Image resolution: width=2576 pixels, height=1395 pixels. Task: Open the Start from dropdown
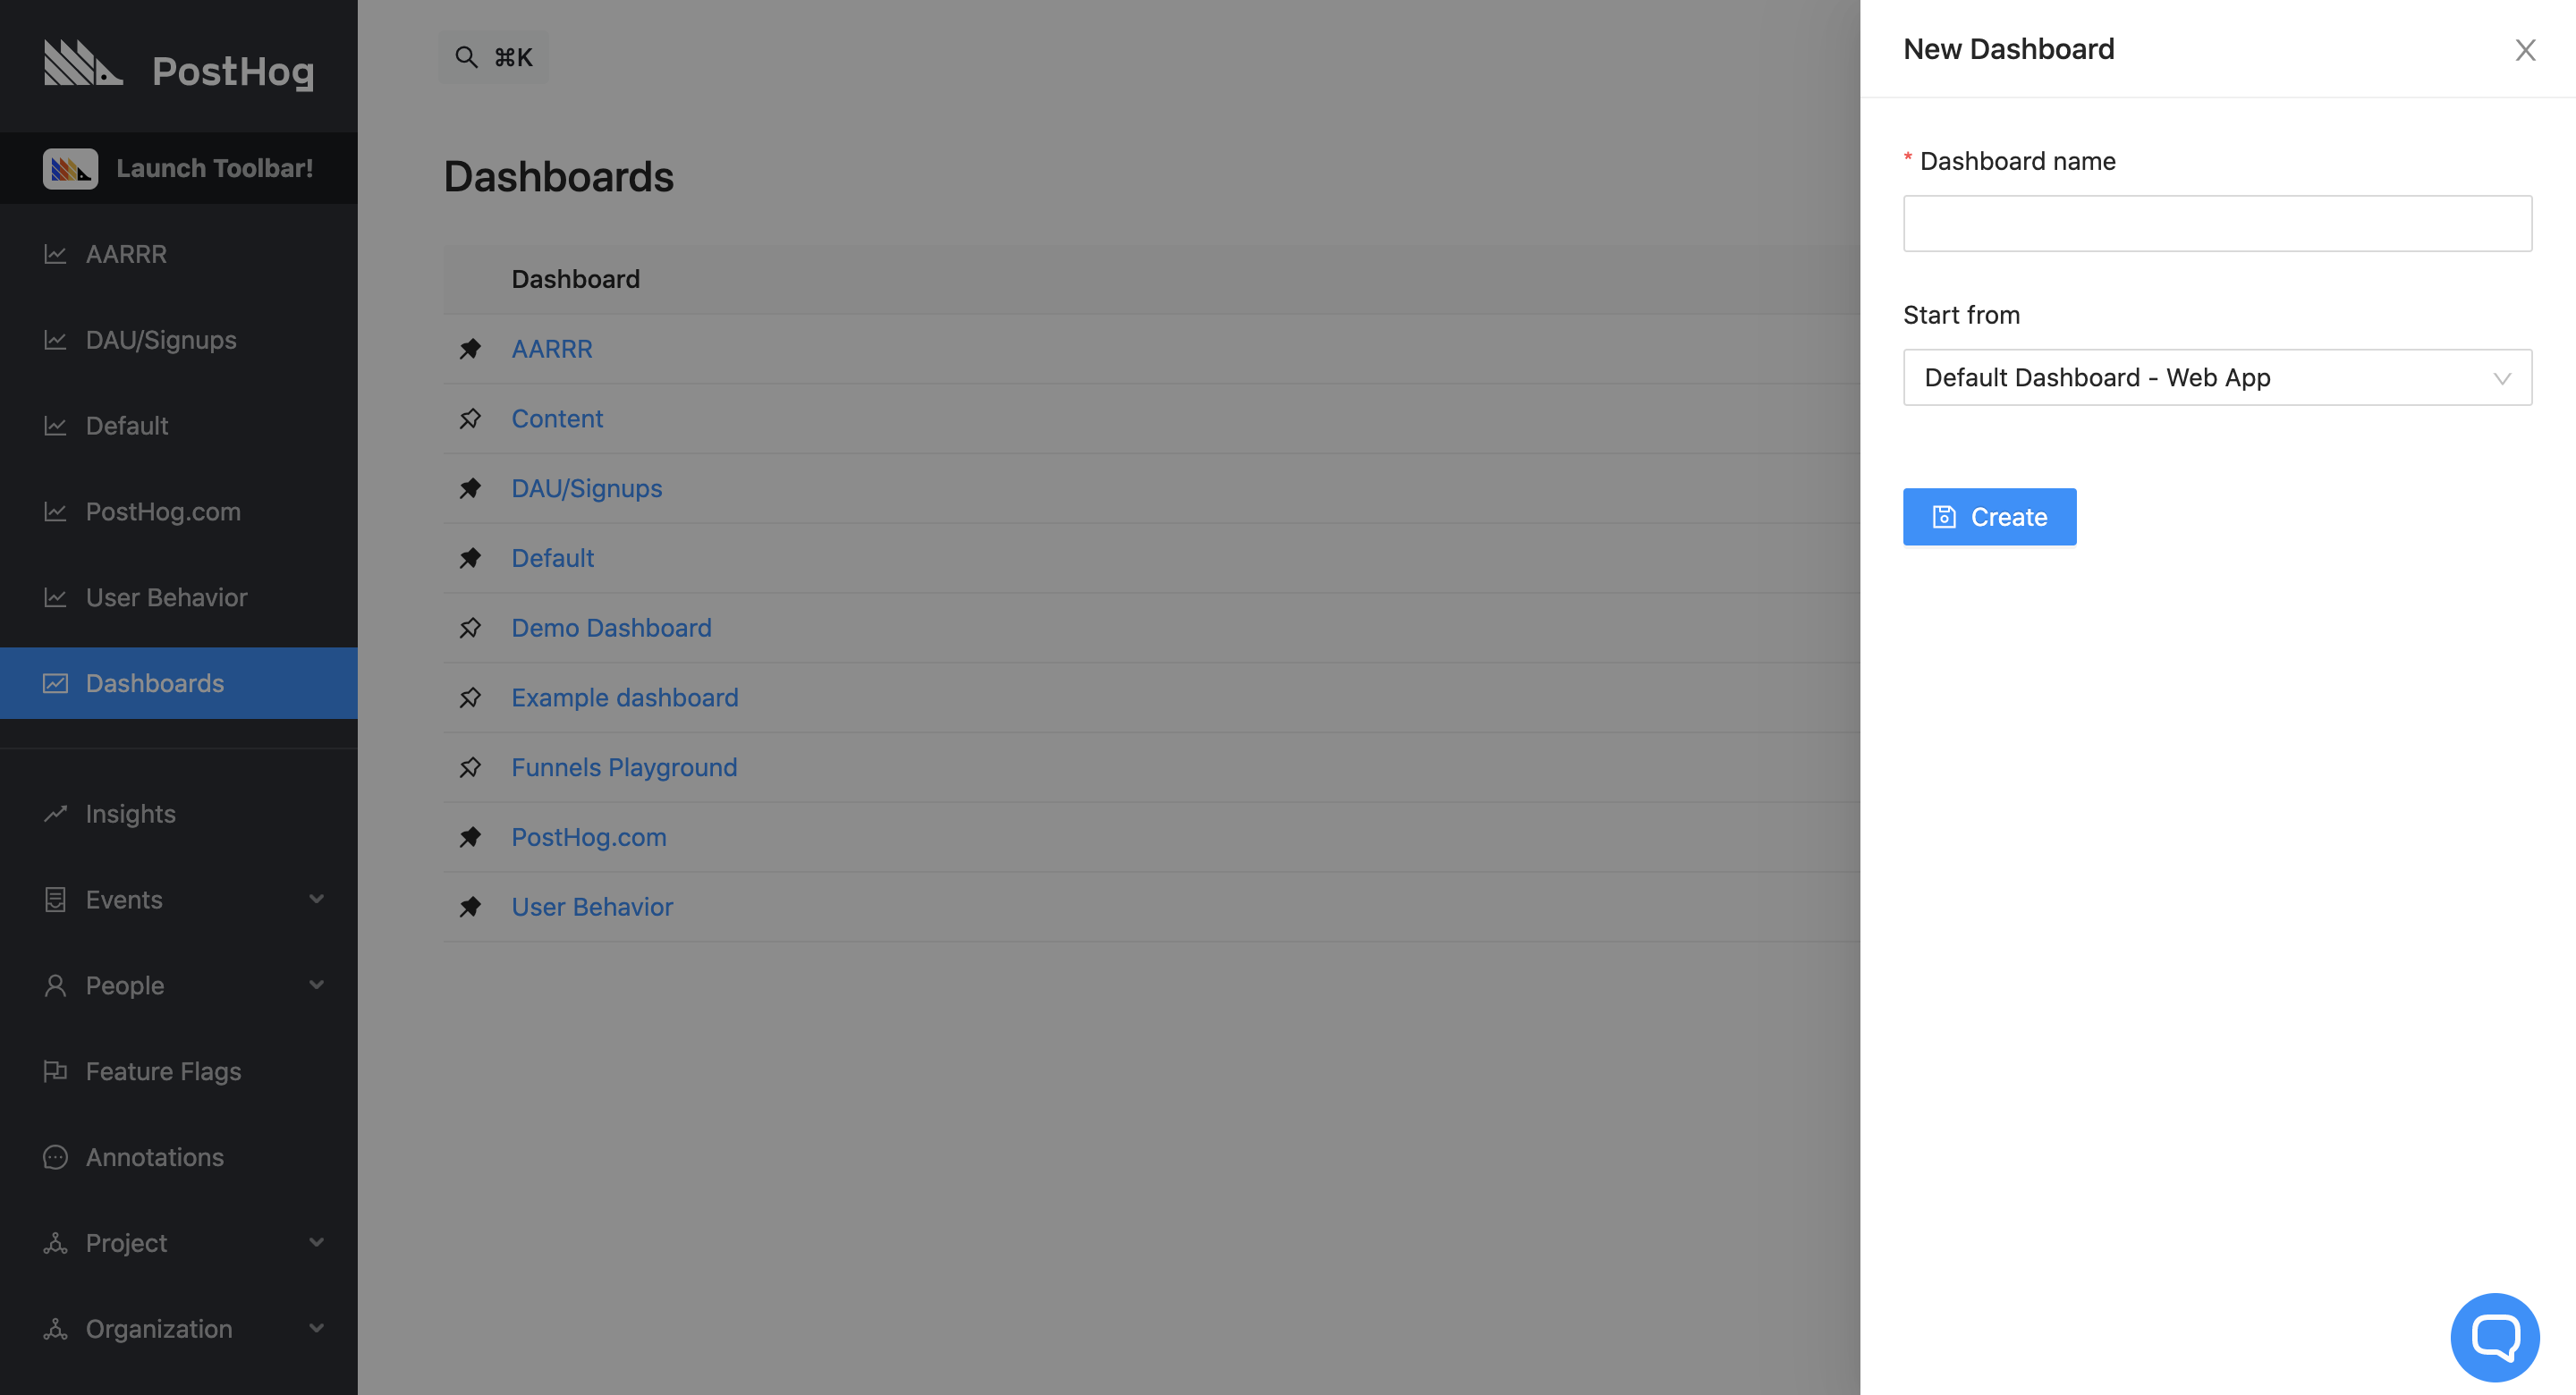(2216, 377)
